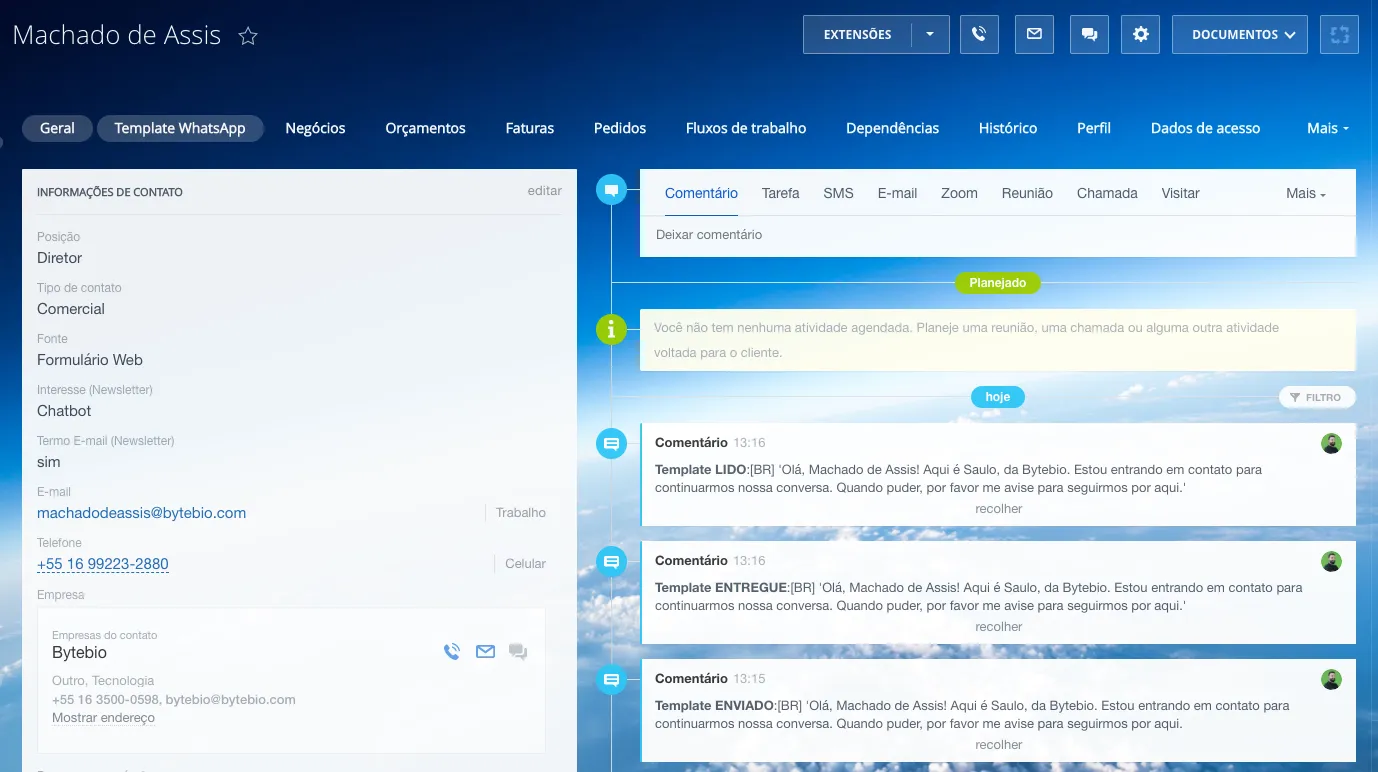Click the envelope email icon in top toolbar
Screen dimensions: 1378x772
coord(1034,34)
